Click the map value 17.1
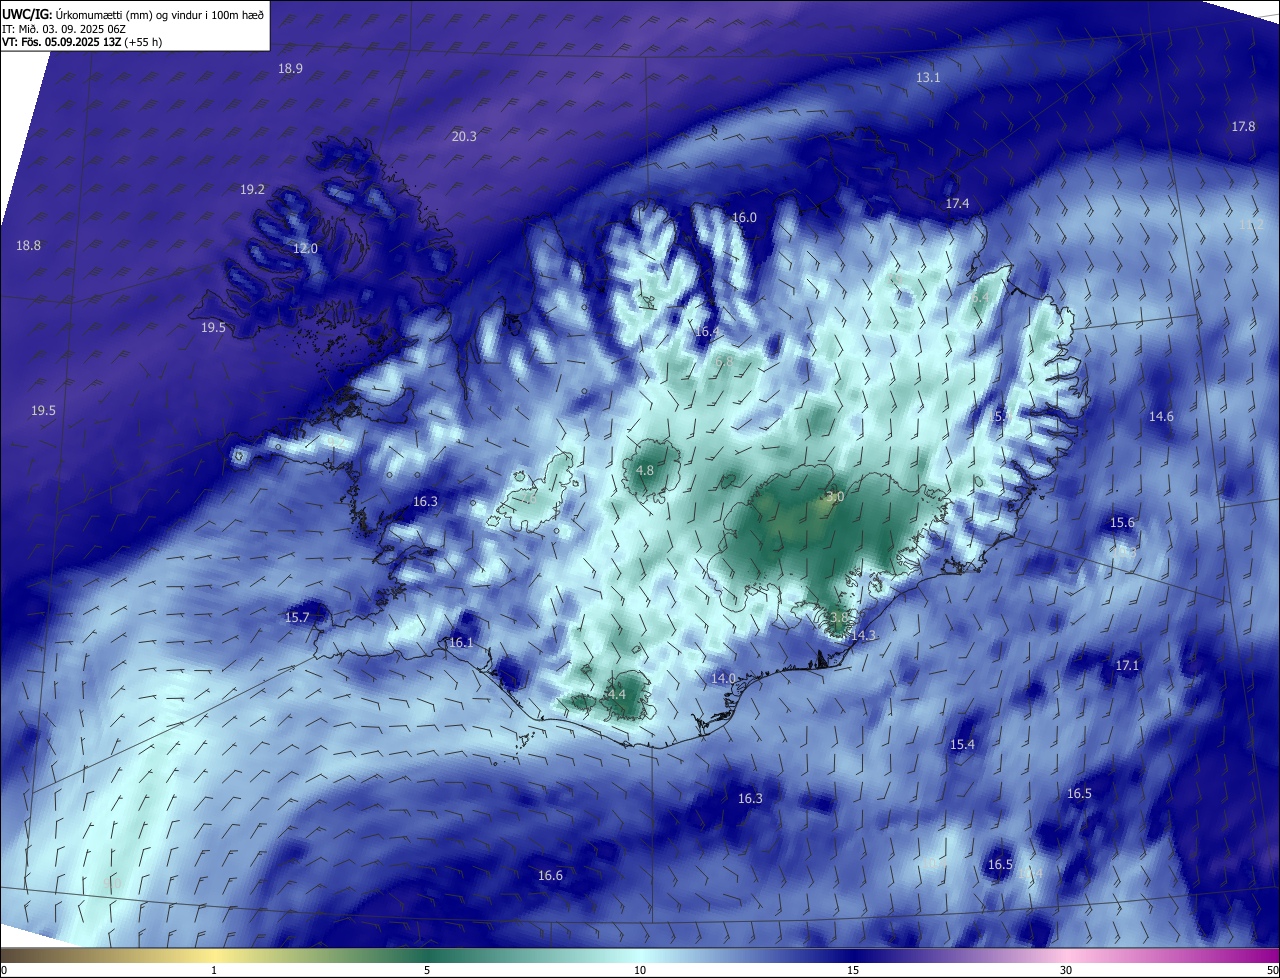This screenshot has width=1280, height=978. tap(1127, 665)
